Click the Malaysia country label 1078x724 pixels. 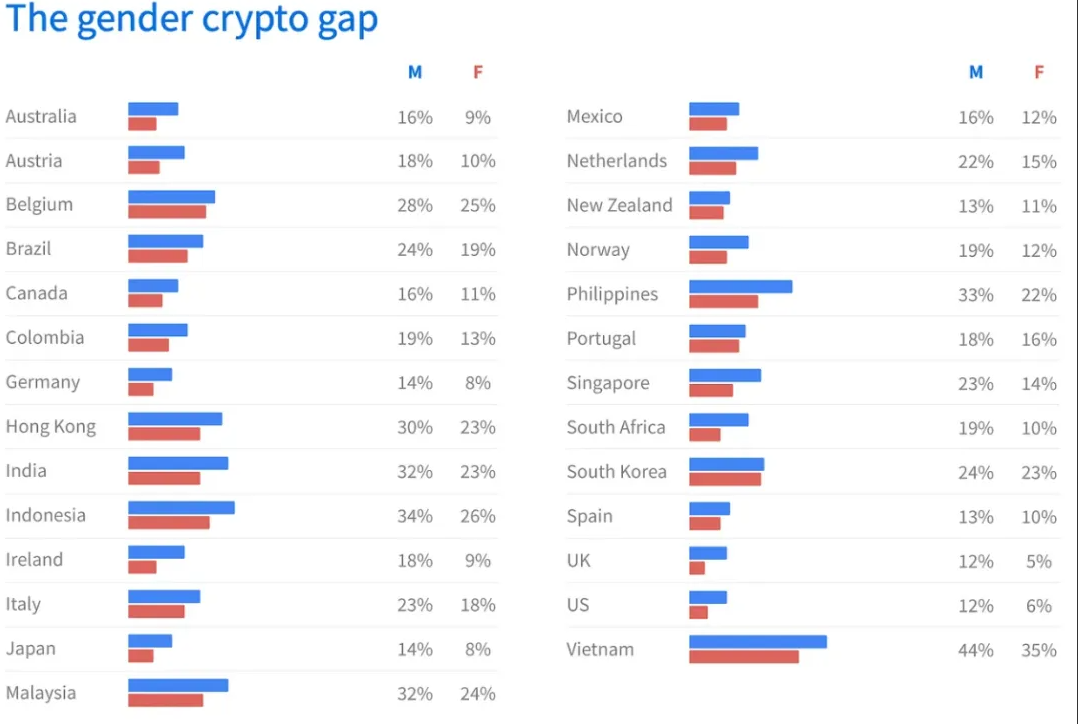point(41,693)
